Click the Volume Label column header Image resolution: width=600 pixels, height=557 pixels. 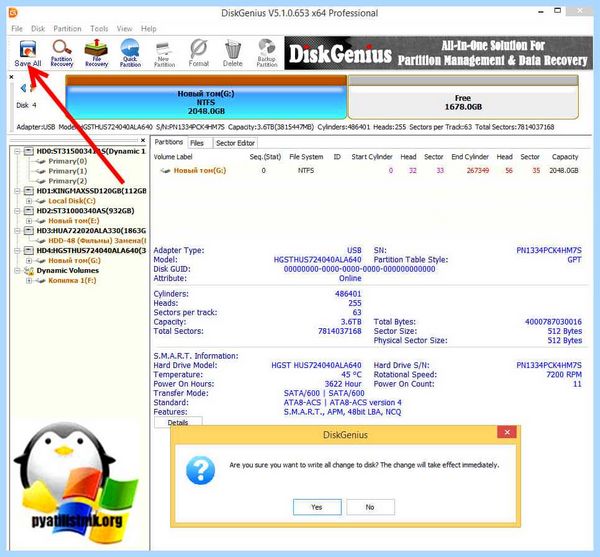point(173,157)
